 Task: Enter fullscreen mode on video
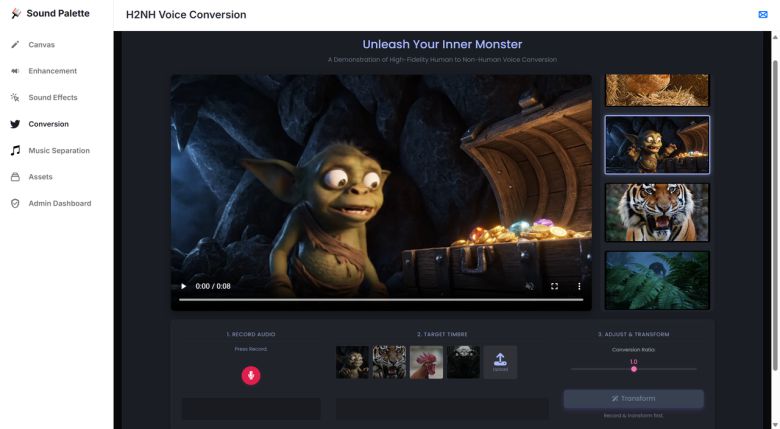pyautogui.click(x=555, y=286)
